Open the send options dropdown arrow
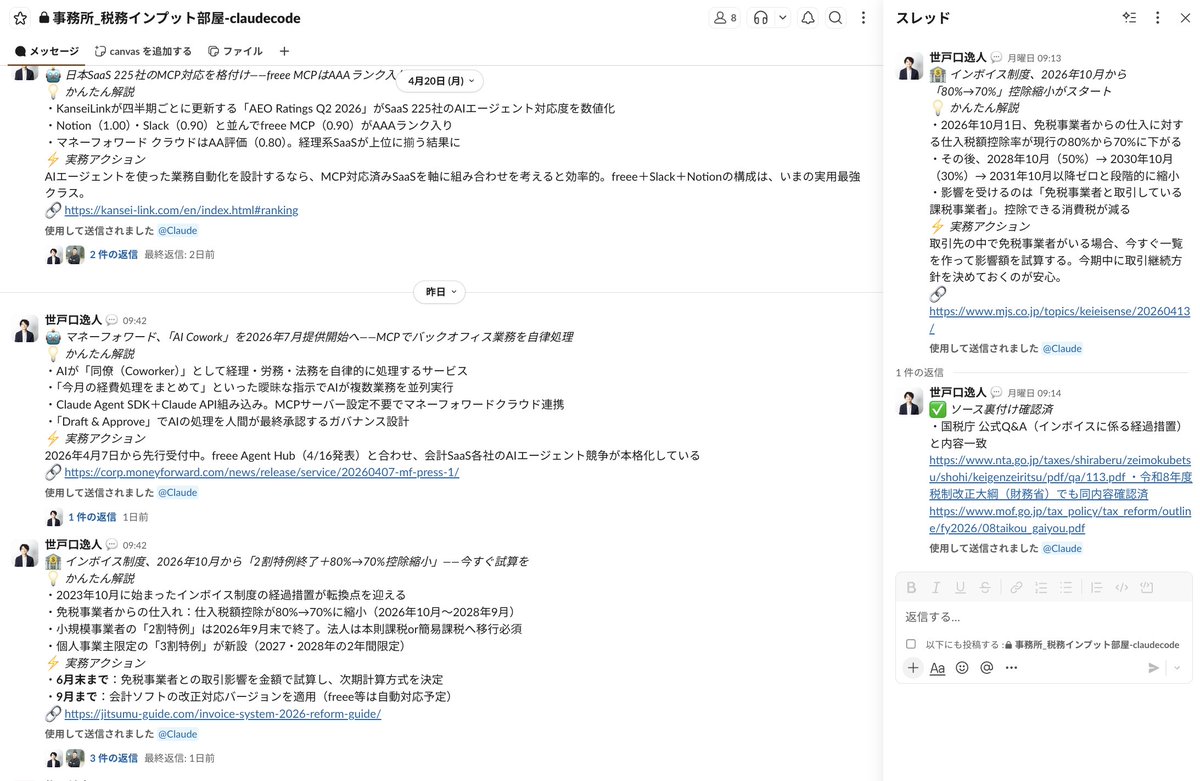1200x781 pixels. [x=1177, y=668]
